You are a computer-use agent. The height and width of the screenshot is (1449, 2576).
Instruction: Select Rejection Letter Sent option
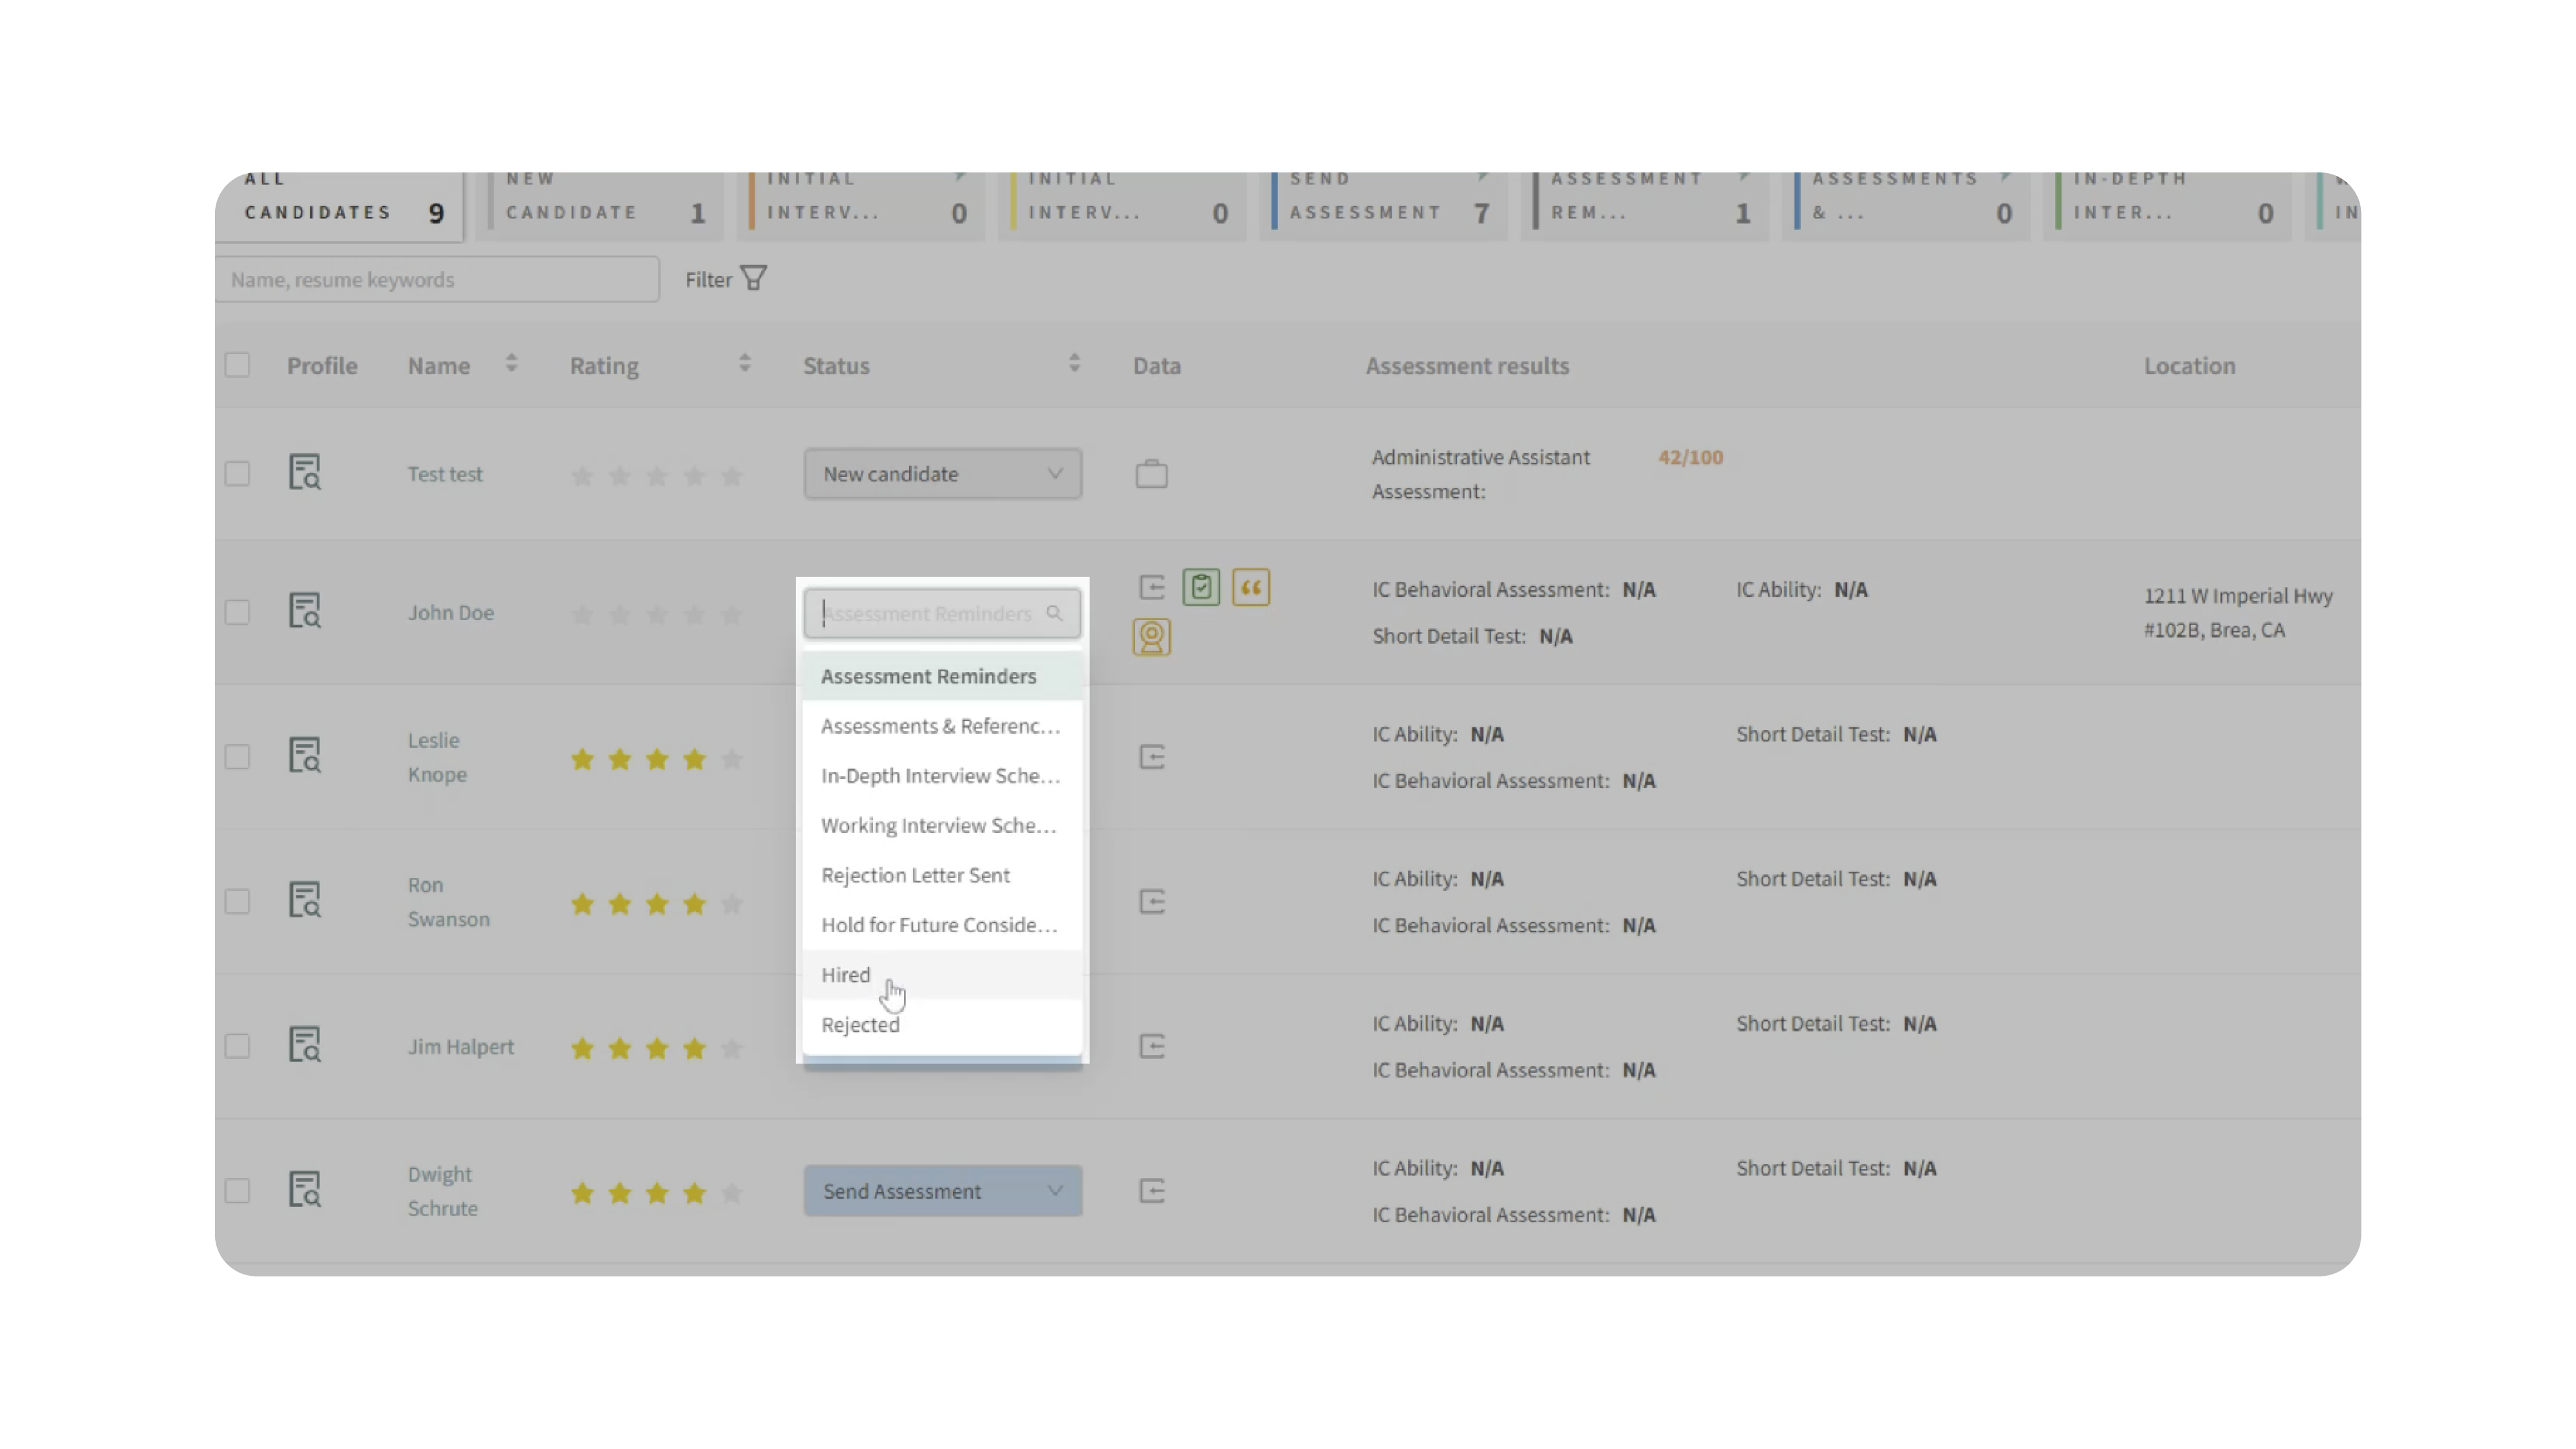[x=915, y=875]
